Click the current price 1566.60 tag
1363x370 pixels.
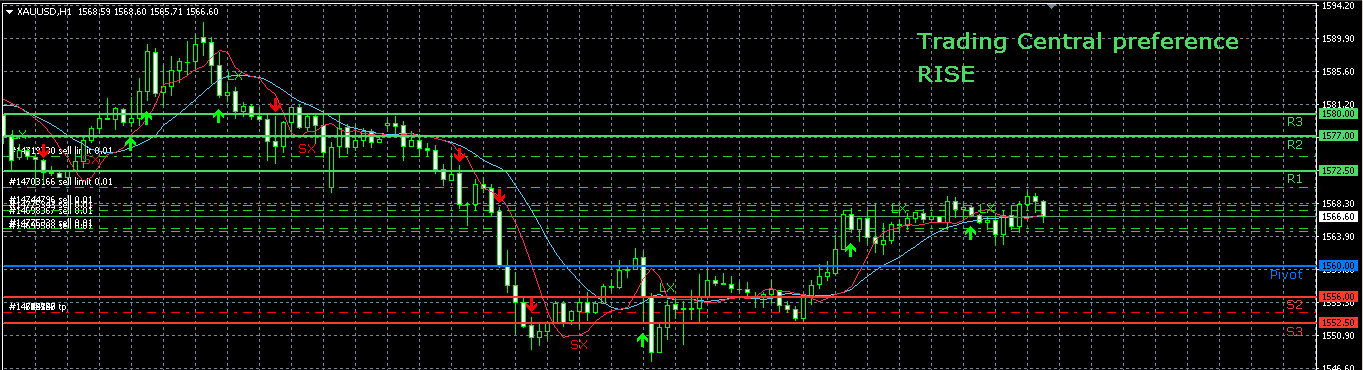pyautogui.click(x=1338, y=216)
